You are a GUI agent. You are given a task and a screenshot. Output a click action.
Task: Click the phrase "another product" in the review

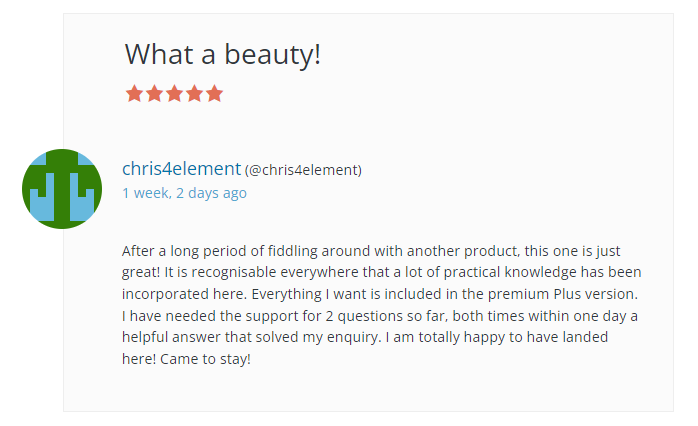[x=439, y=250]
